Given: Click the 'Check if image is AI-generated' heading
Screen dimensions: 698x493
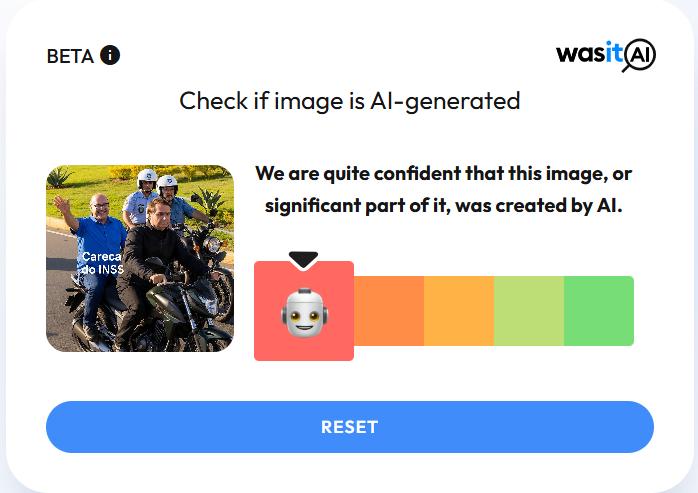Looking at the screenshot, I should pos(349,101).
